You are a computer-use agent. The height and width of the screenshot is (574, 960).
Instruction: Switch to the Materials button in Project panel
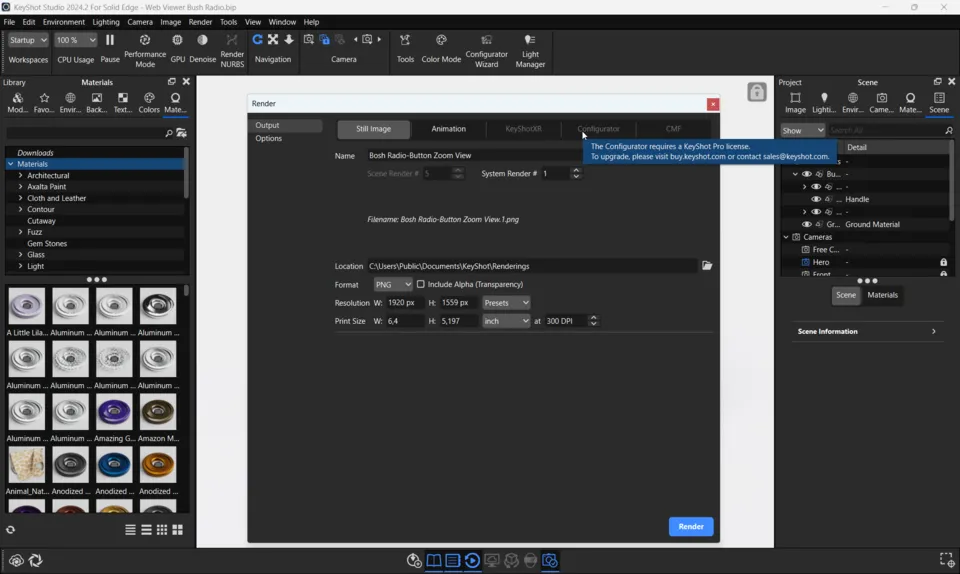(882, 295)
